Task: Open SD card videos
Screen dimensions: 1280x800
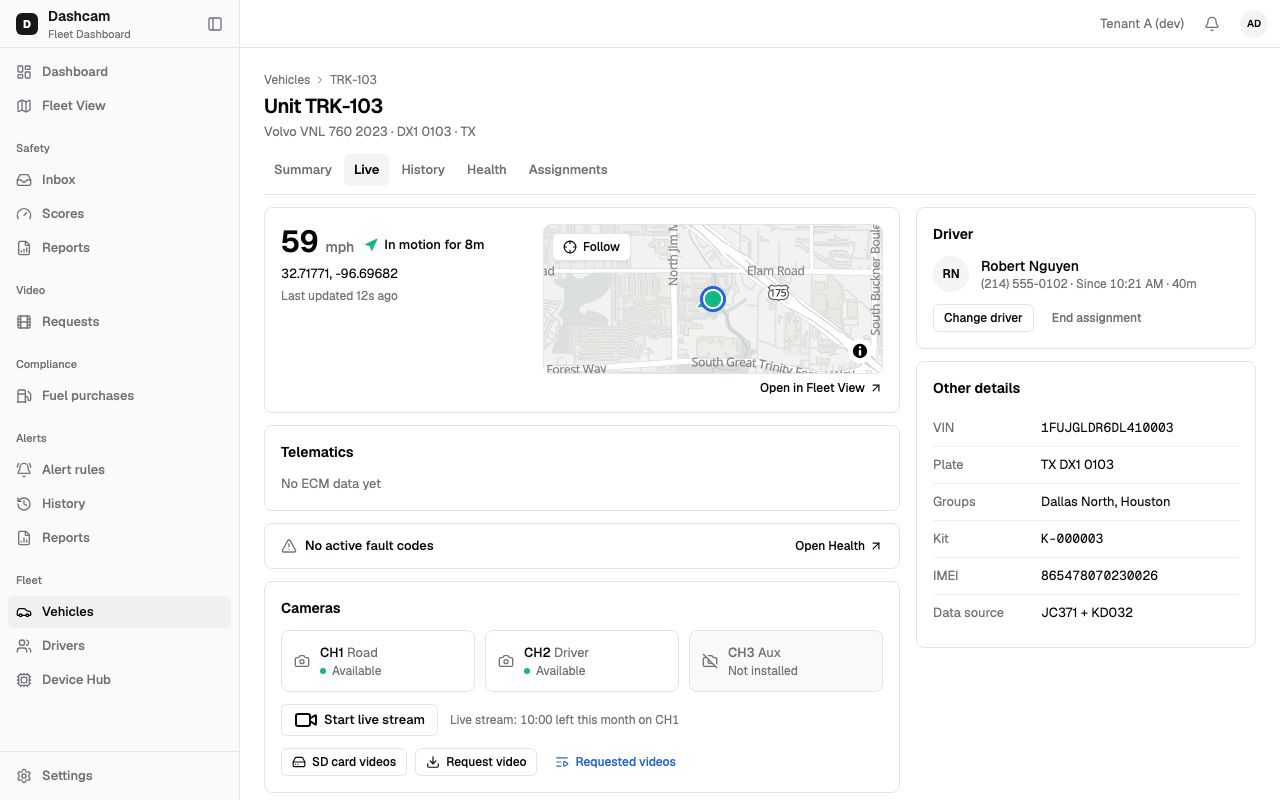Action: point(344,762)
